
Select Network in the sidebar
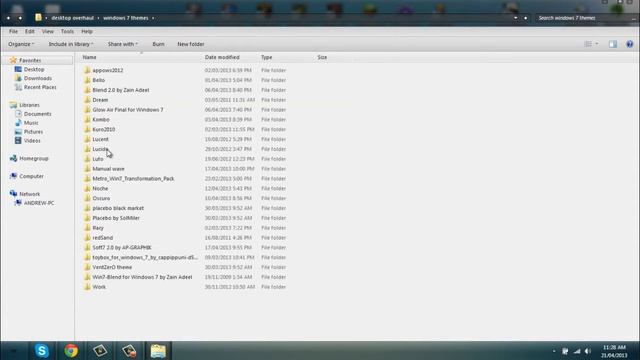coord(30,194)
